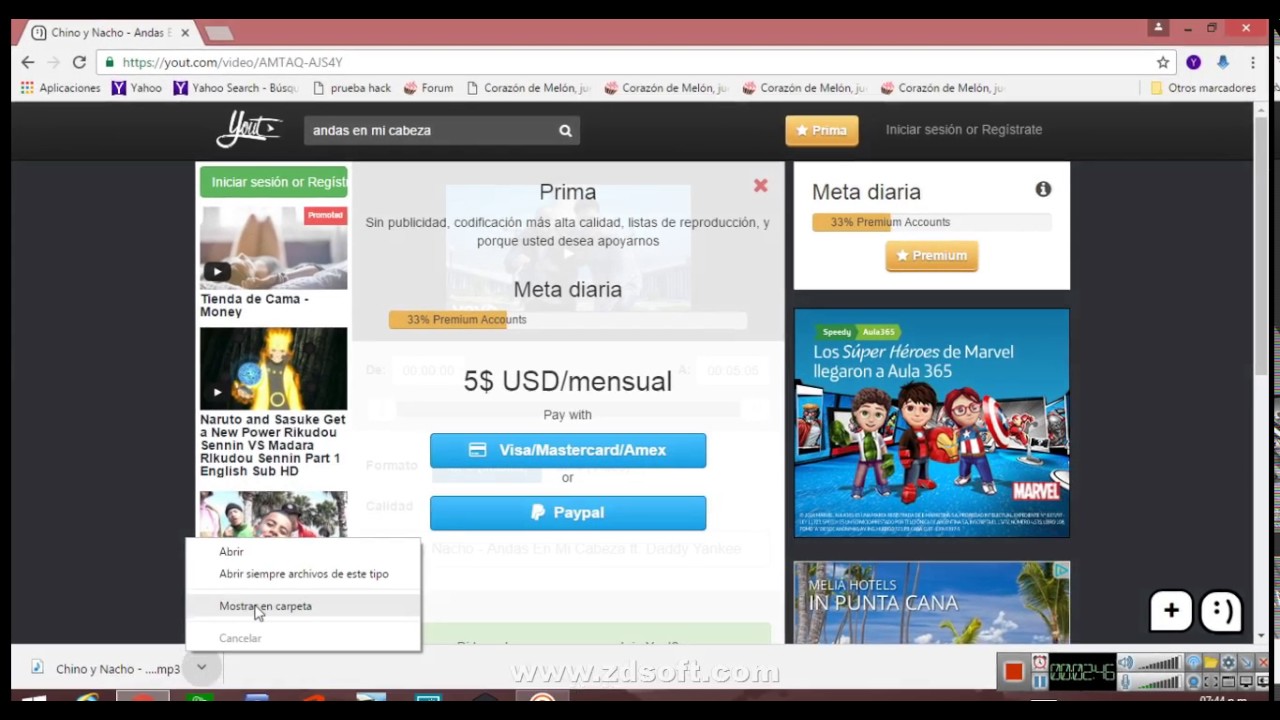This screenshot has height=720, width=1280.
Task: Pause the screen recording
Action: (1040, 682)
